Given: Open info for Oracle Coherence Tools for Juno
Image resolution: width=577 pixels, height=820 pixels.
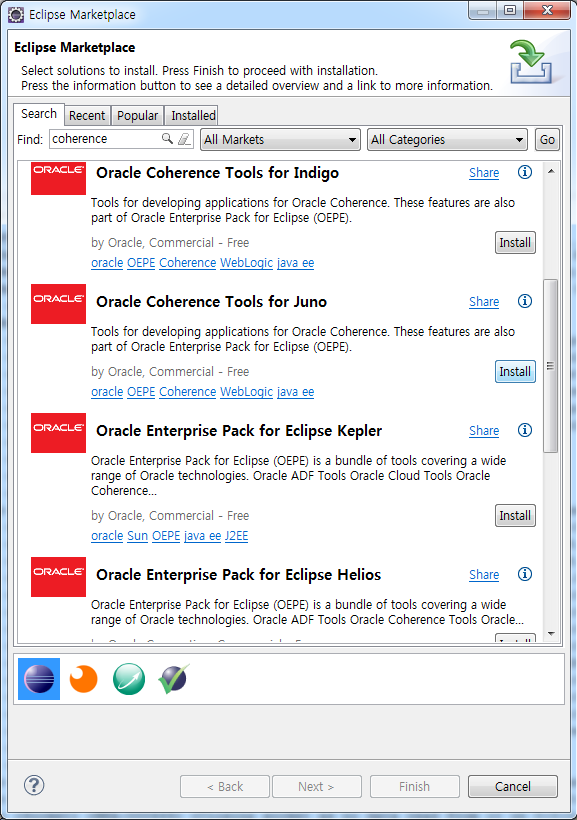Looking at the screenshot, I should coord(525,301).
